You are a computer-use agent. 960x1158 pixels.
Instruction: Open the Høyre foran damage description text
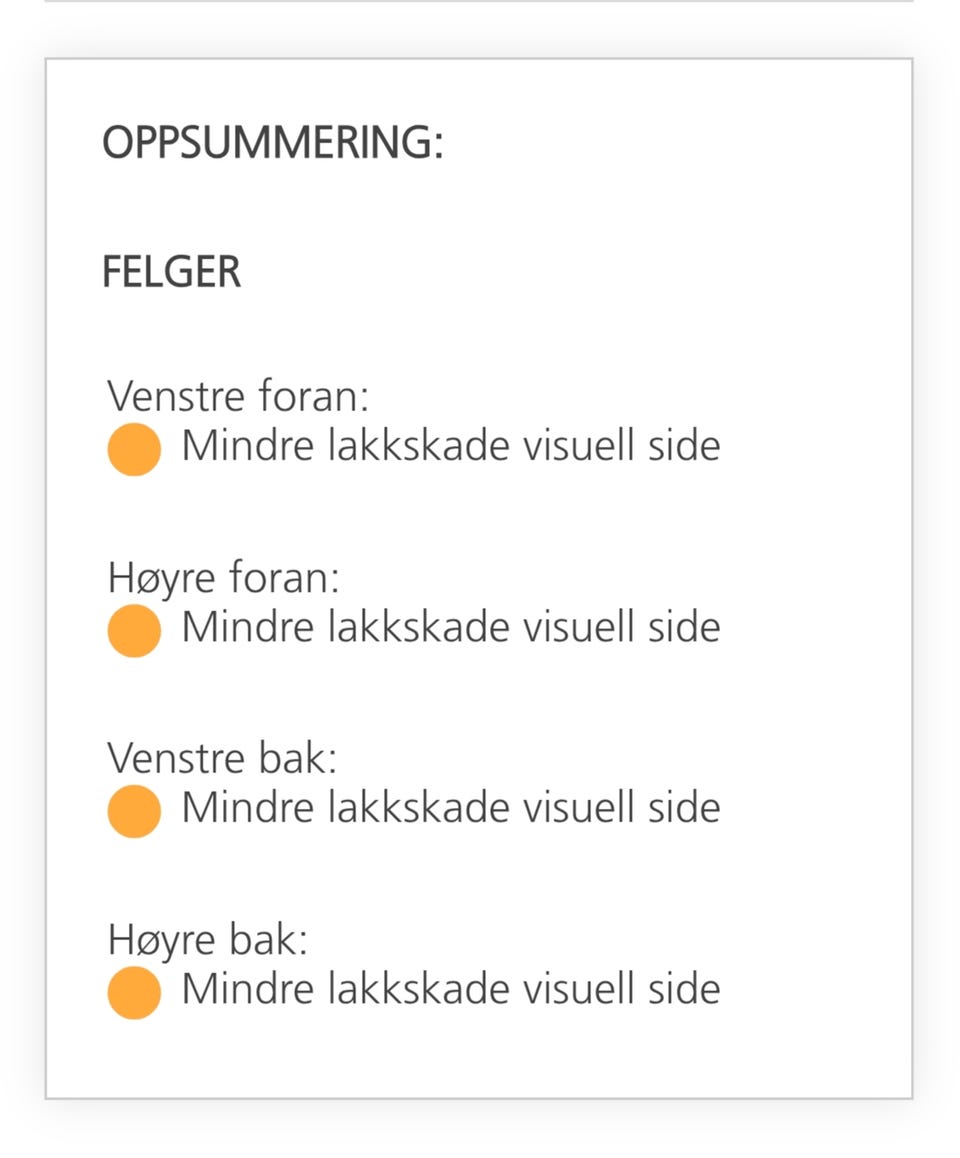click(x=450, y=627)
